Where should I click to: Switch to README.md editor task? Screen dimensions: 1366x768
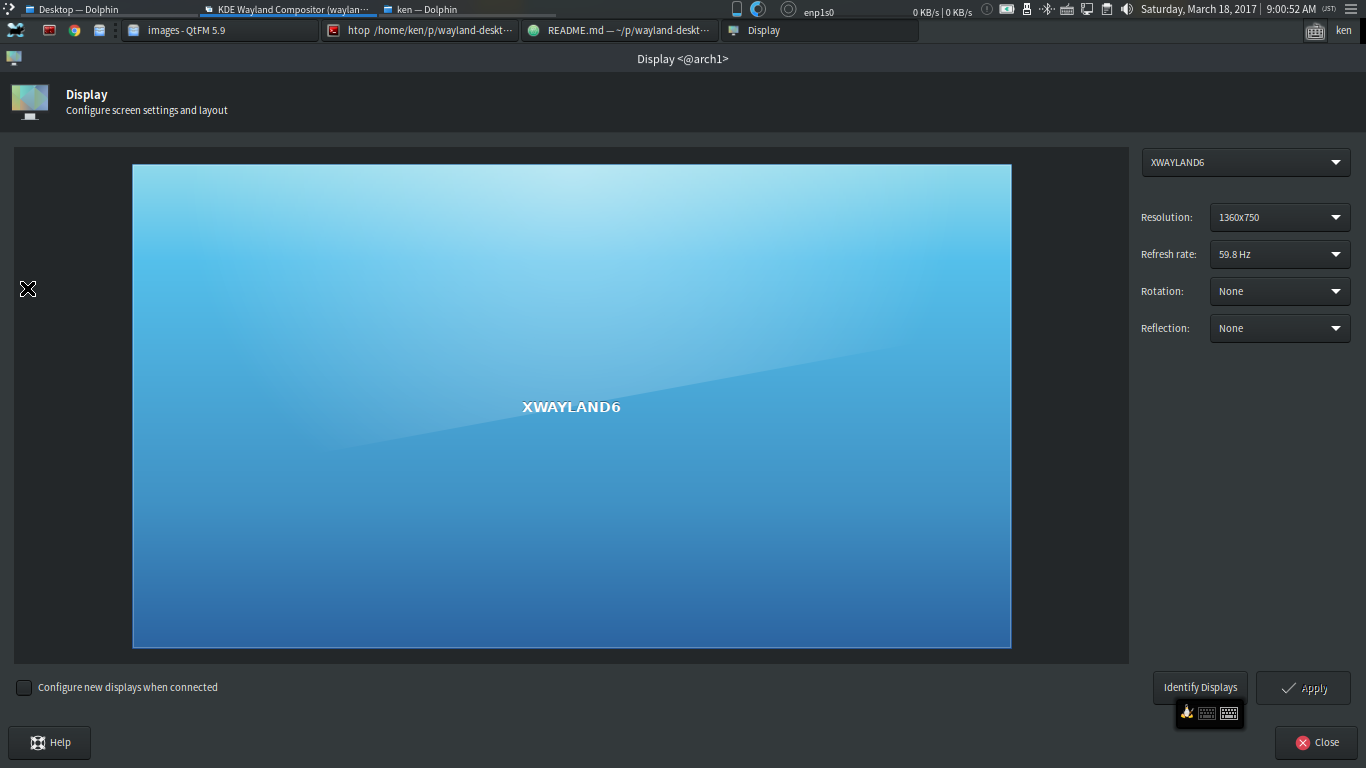620,31
